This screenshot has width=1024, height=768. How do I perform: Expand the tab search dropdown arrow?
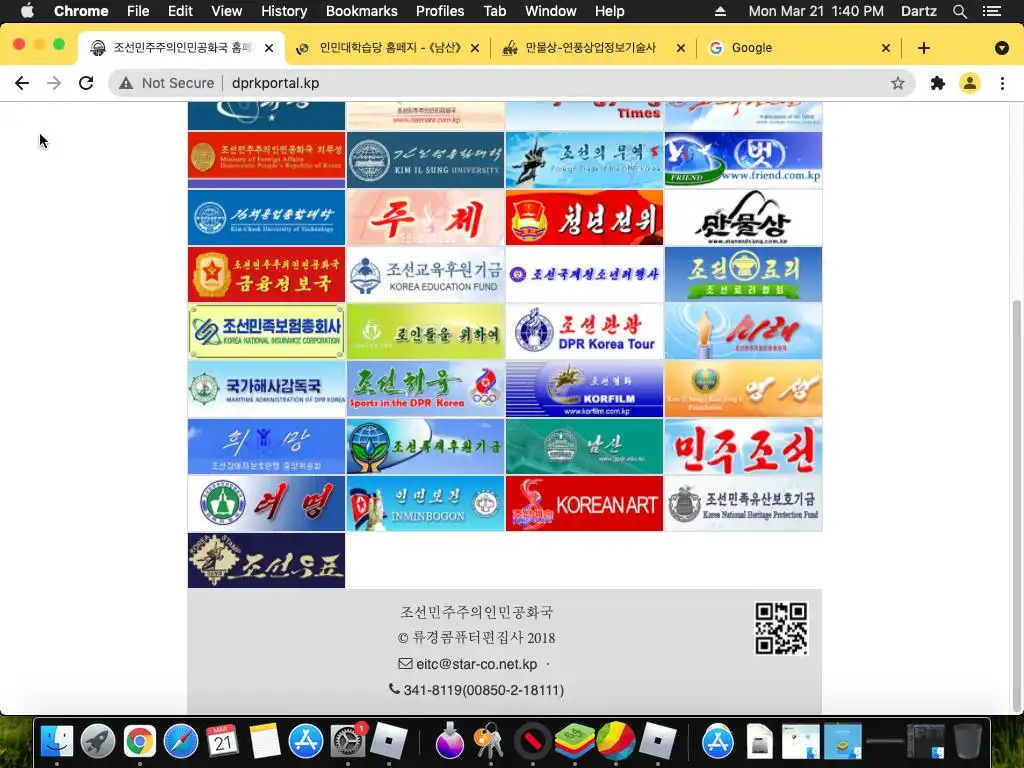click(x=1002, y=48)
